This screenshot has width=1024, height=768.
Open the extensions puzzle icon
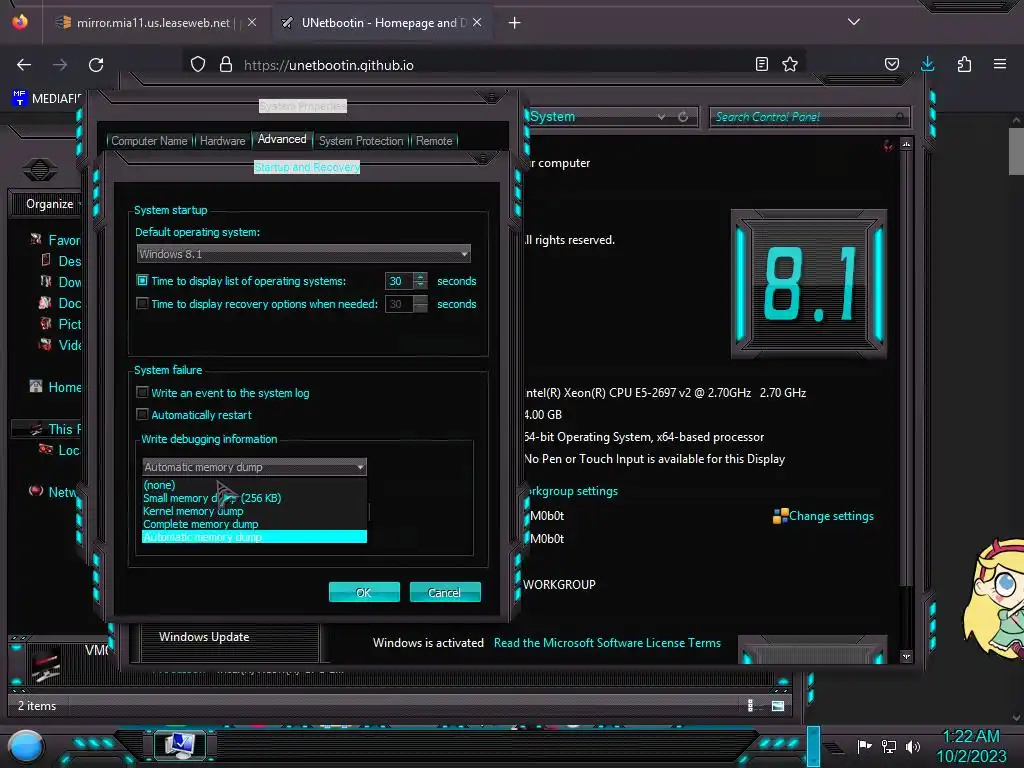pos(964,64)
